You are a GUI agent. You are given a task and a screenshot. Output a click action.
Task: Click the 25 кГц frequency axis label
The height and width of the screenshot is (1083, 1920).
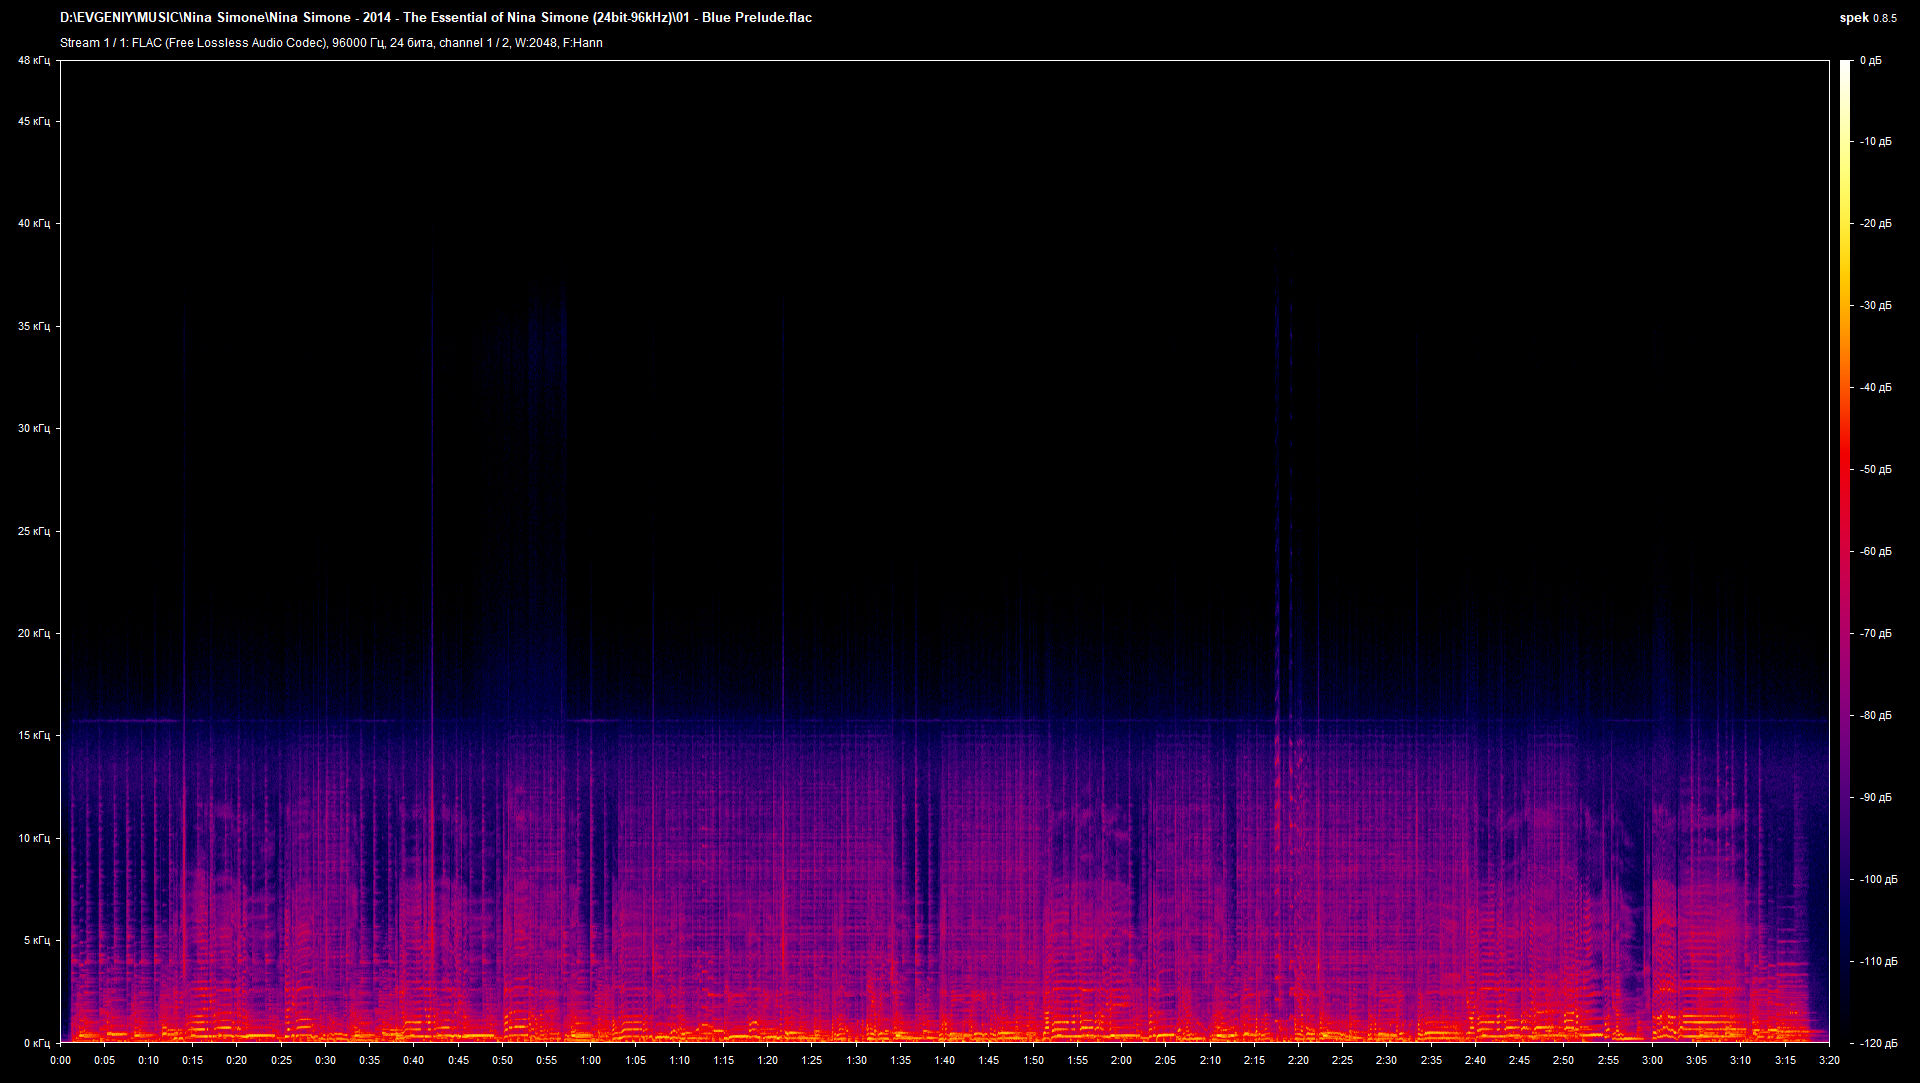point(34,532)
